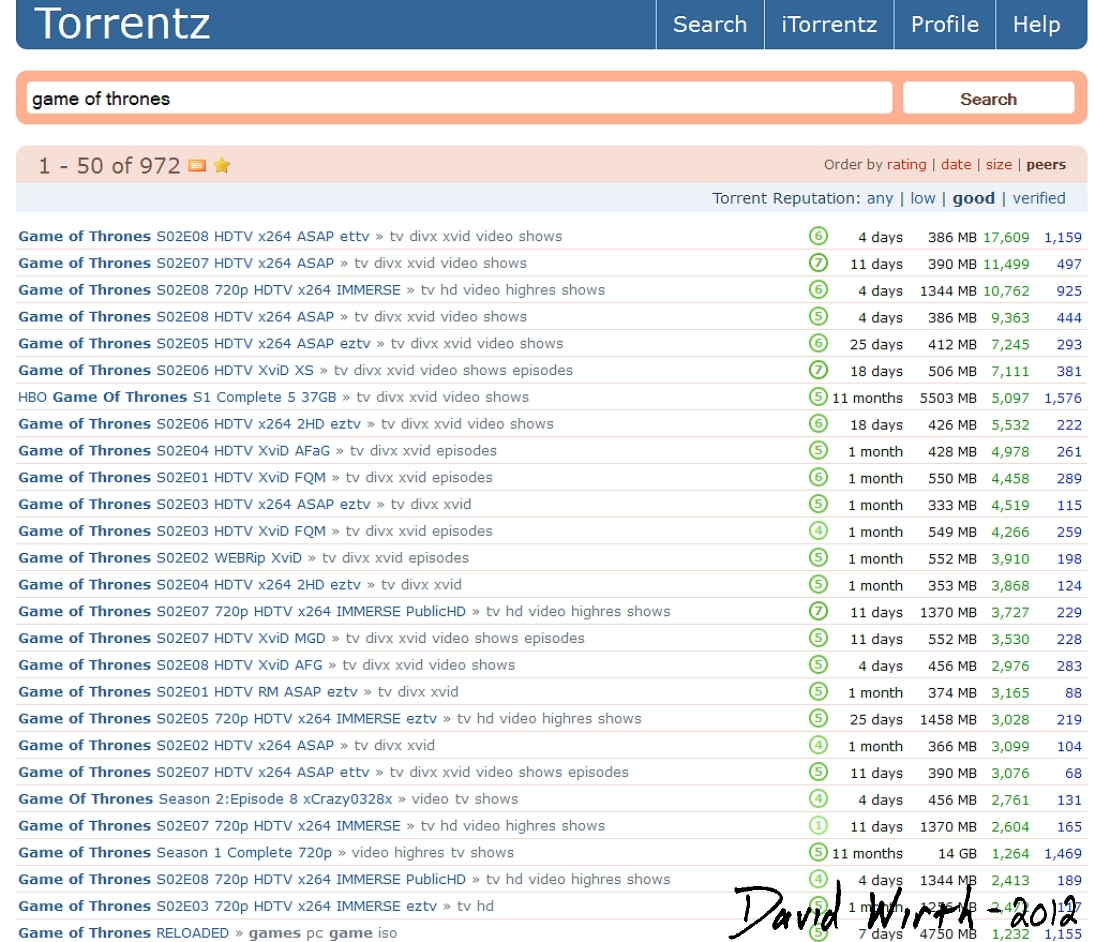The width and height of the screenshot is (1095, 942).
Task: Click the Search button beside the query box
Action: click(988, 98)
